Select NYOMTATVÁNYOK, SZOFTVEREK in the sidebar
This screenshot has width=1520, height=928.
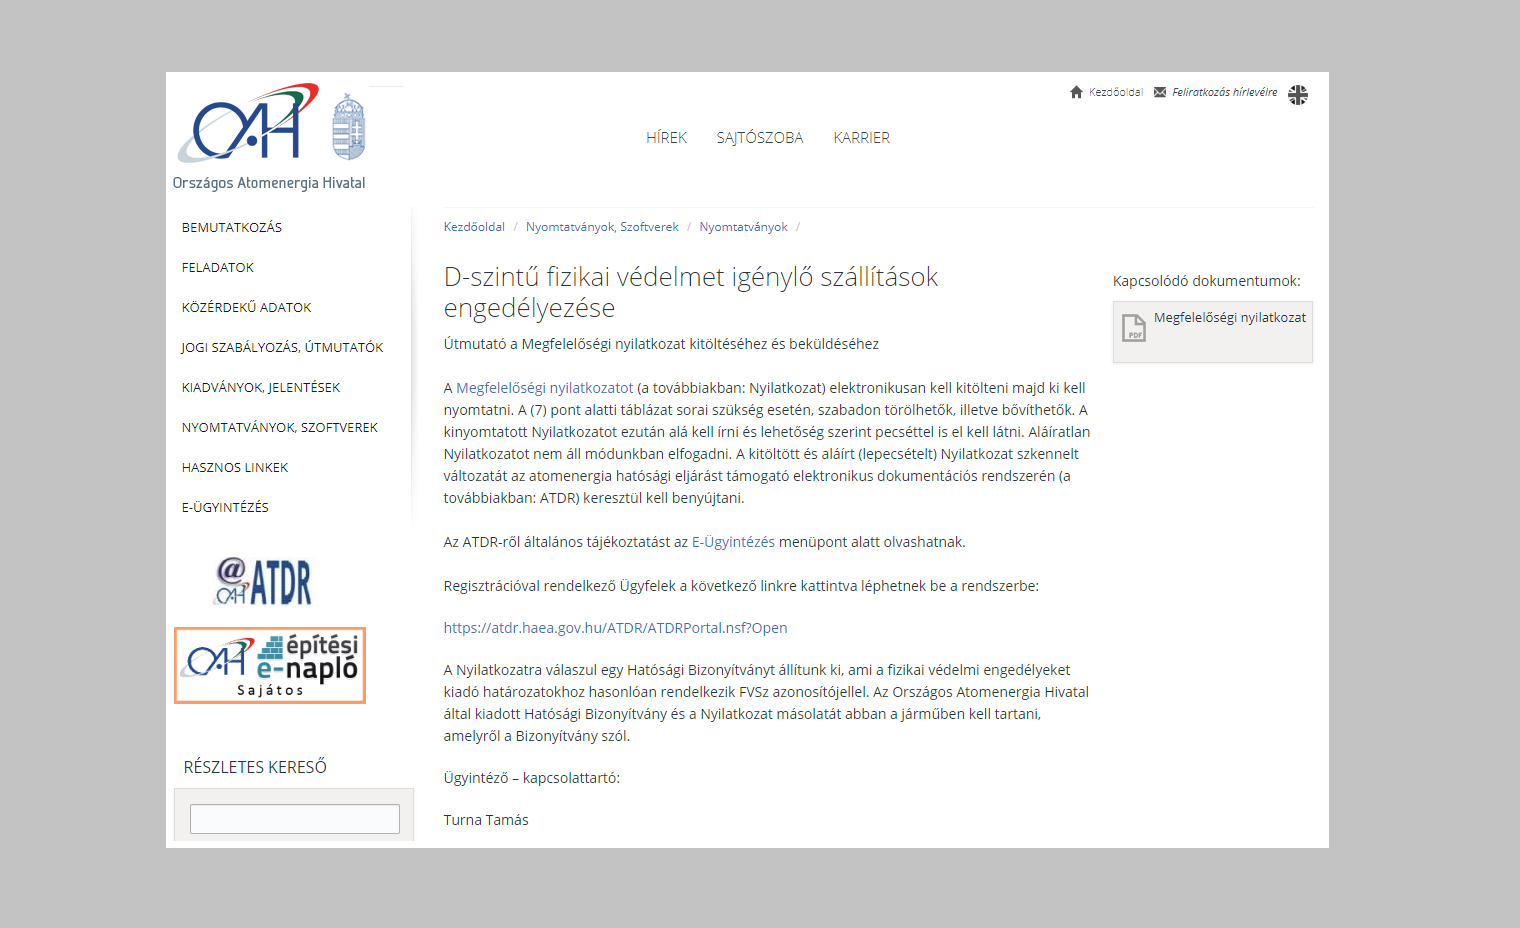pyautogui.click(x=280, y=428)
